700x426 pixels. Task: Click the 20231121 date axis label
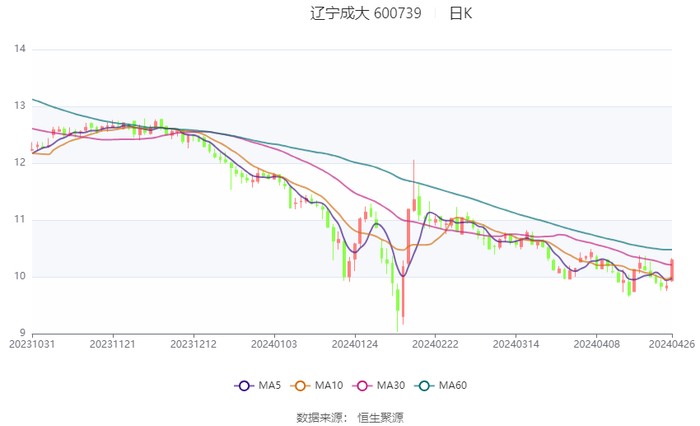click(113, 343)
